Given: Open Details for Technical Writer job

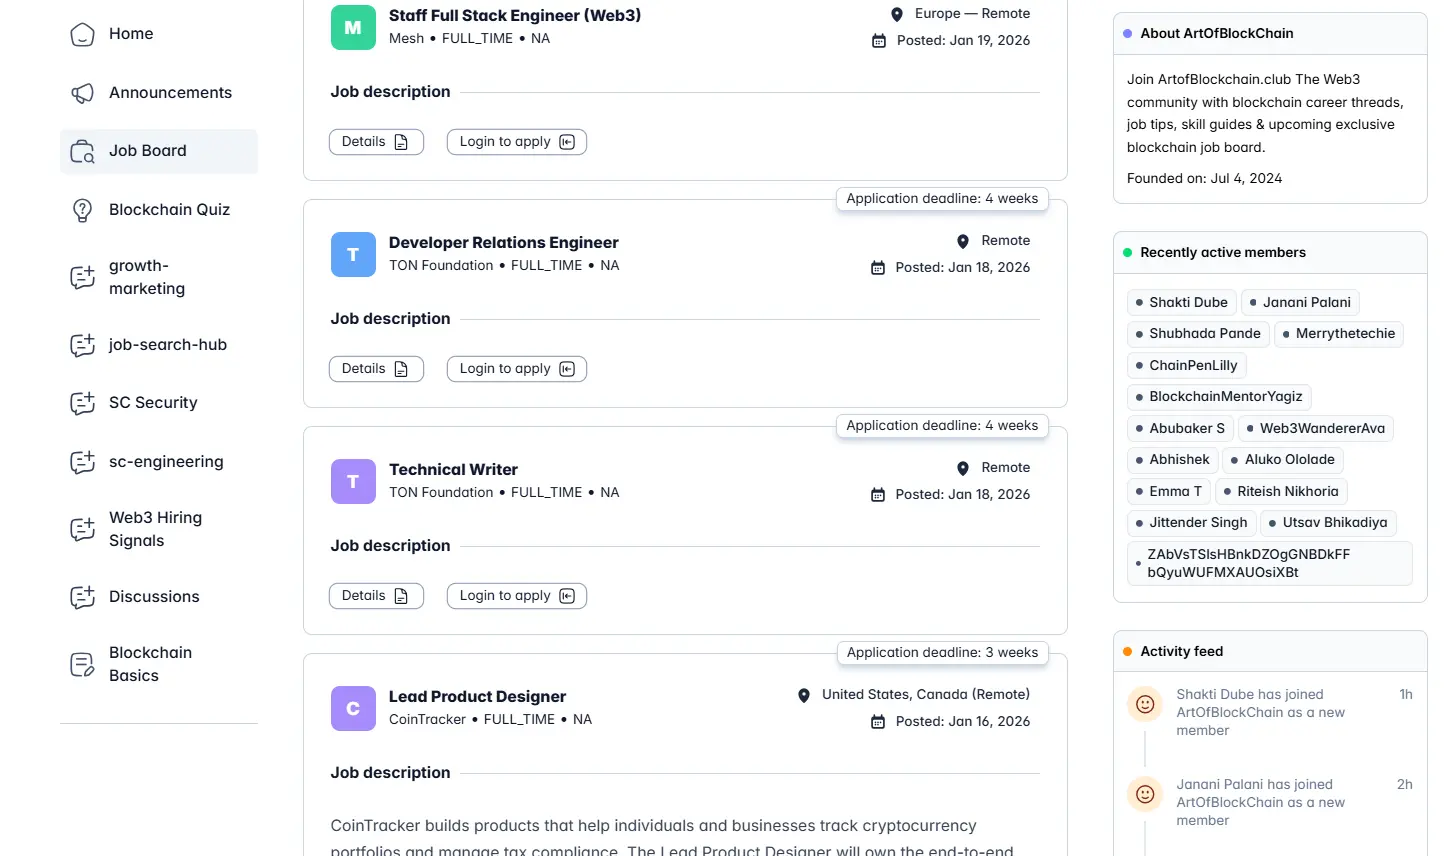Looking at the screenshot, I should pyautogui.click(x=376, y=595).
